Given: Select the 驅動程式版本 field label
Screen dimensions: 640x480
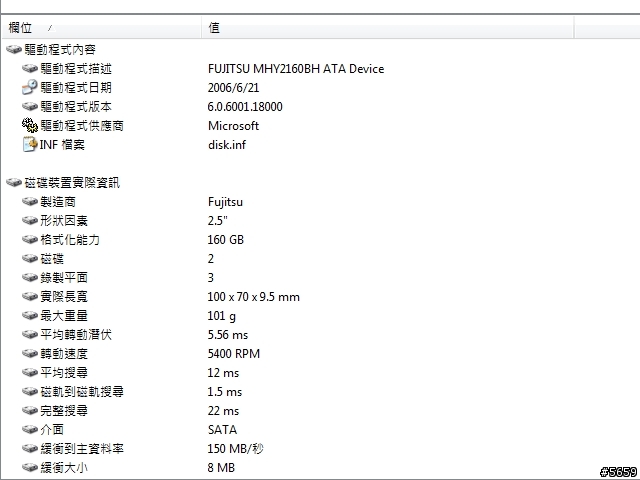Looking at the screenshot, I should coord(76,107).
